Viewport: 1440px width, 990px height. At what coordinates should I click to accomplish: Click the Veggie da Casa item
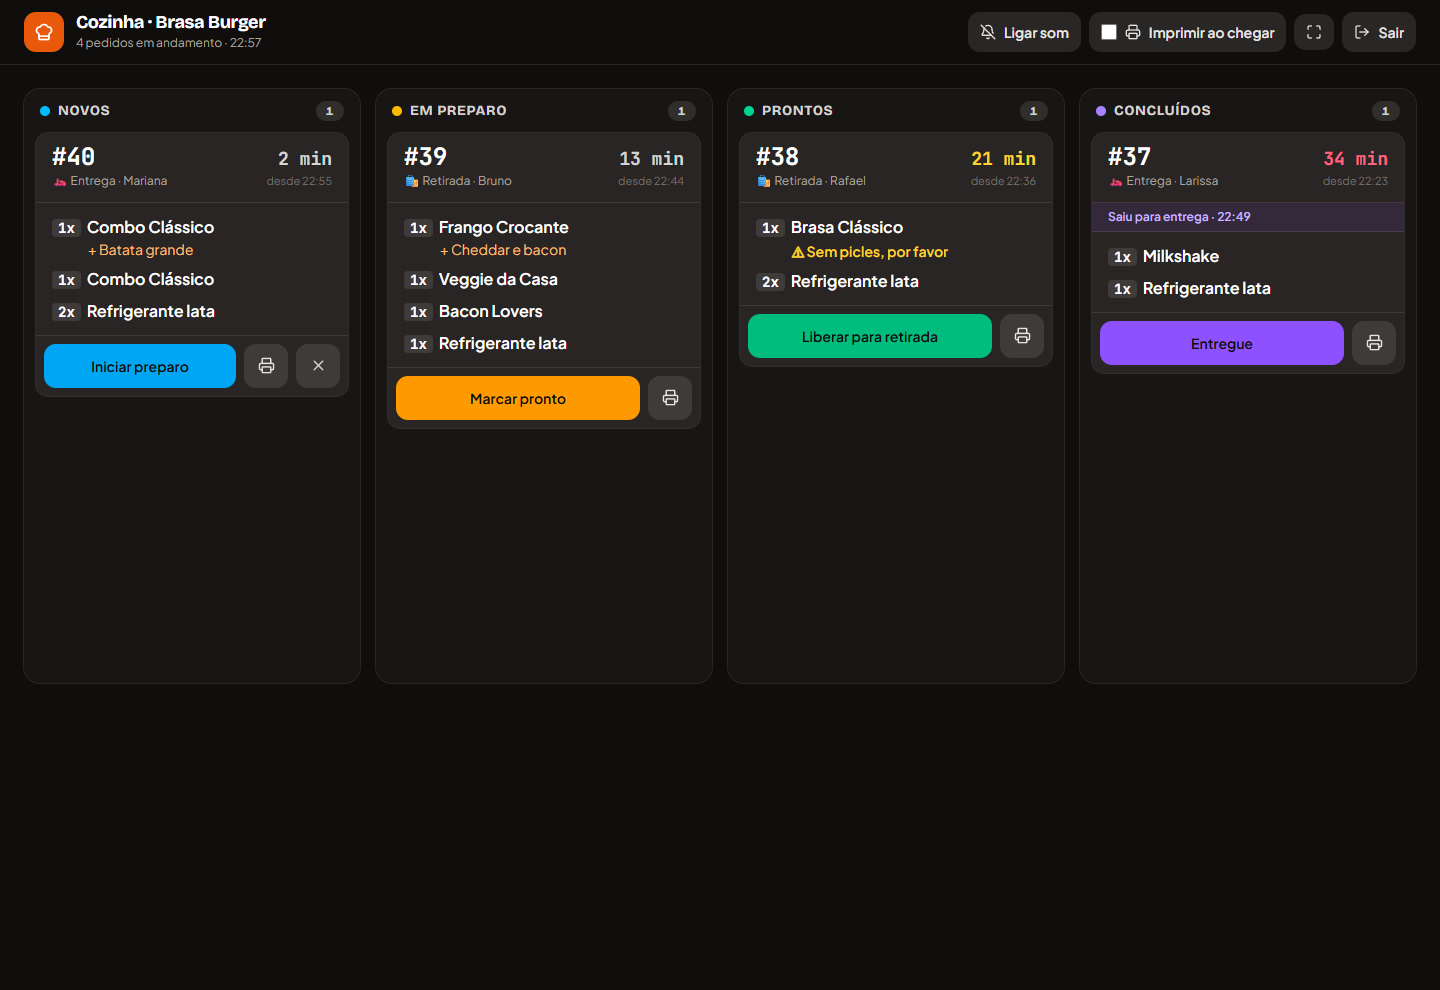(498, 279)
